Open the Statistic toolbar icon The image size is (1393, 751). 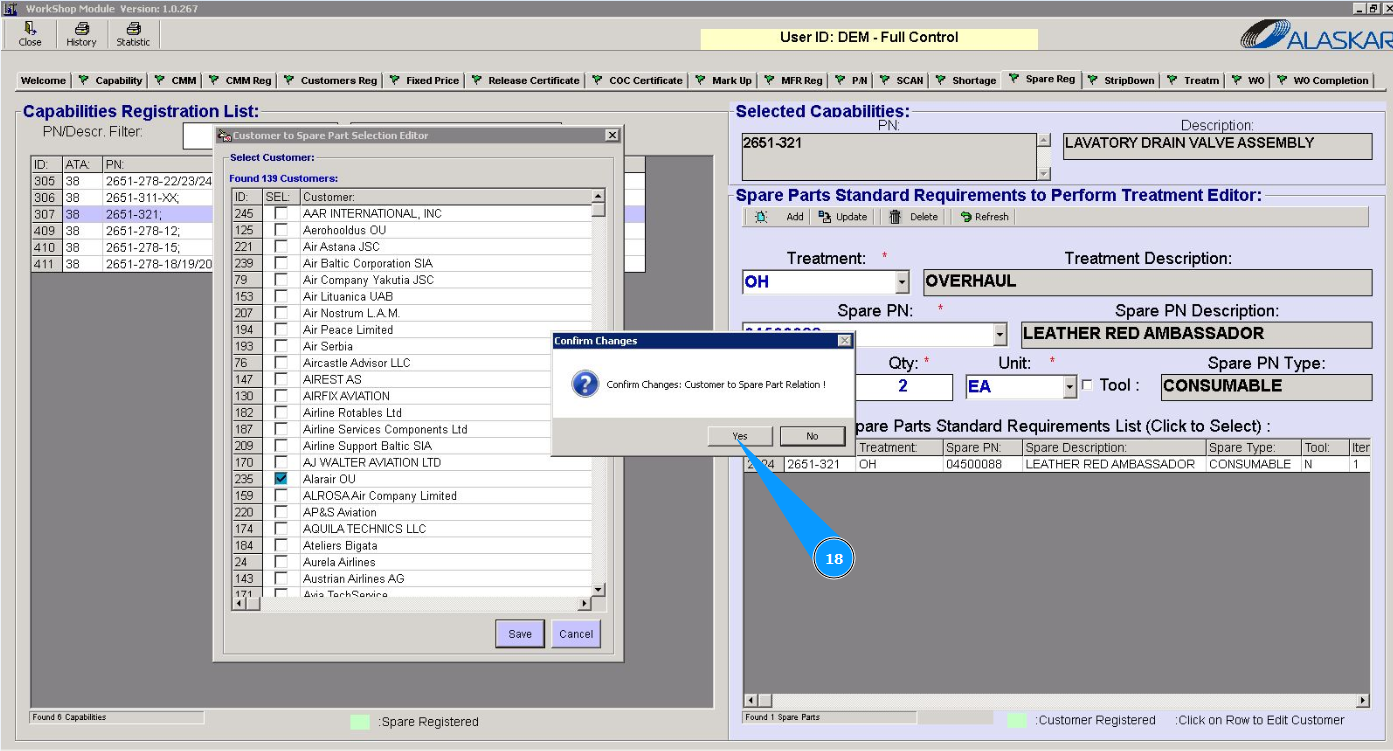pos(133,35)
